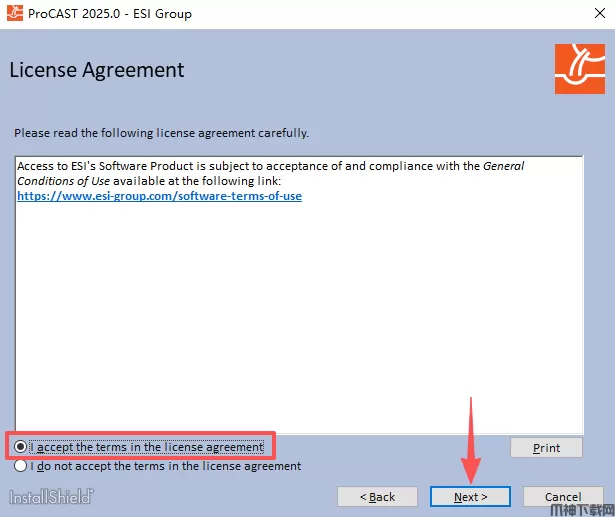Click the Print button

pos(546,448)
